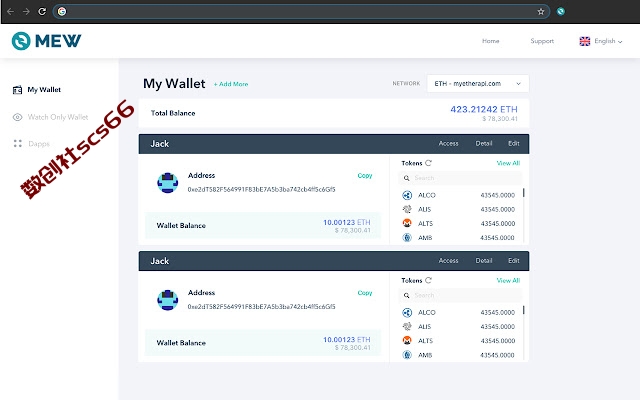Click the UK flag icon
Screen dimensions: 640x400
(585, 41)
